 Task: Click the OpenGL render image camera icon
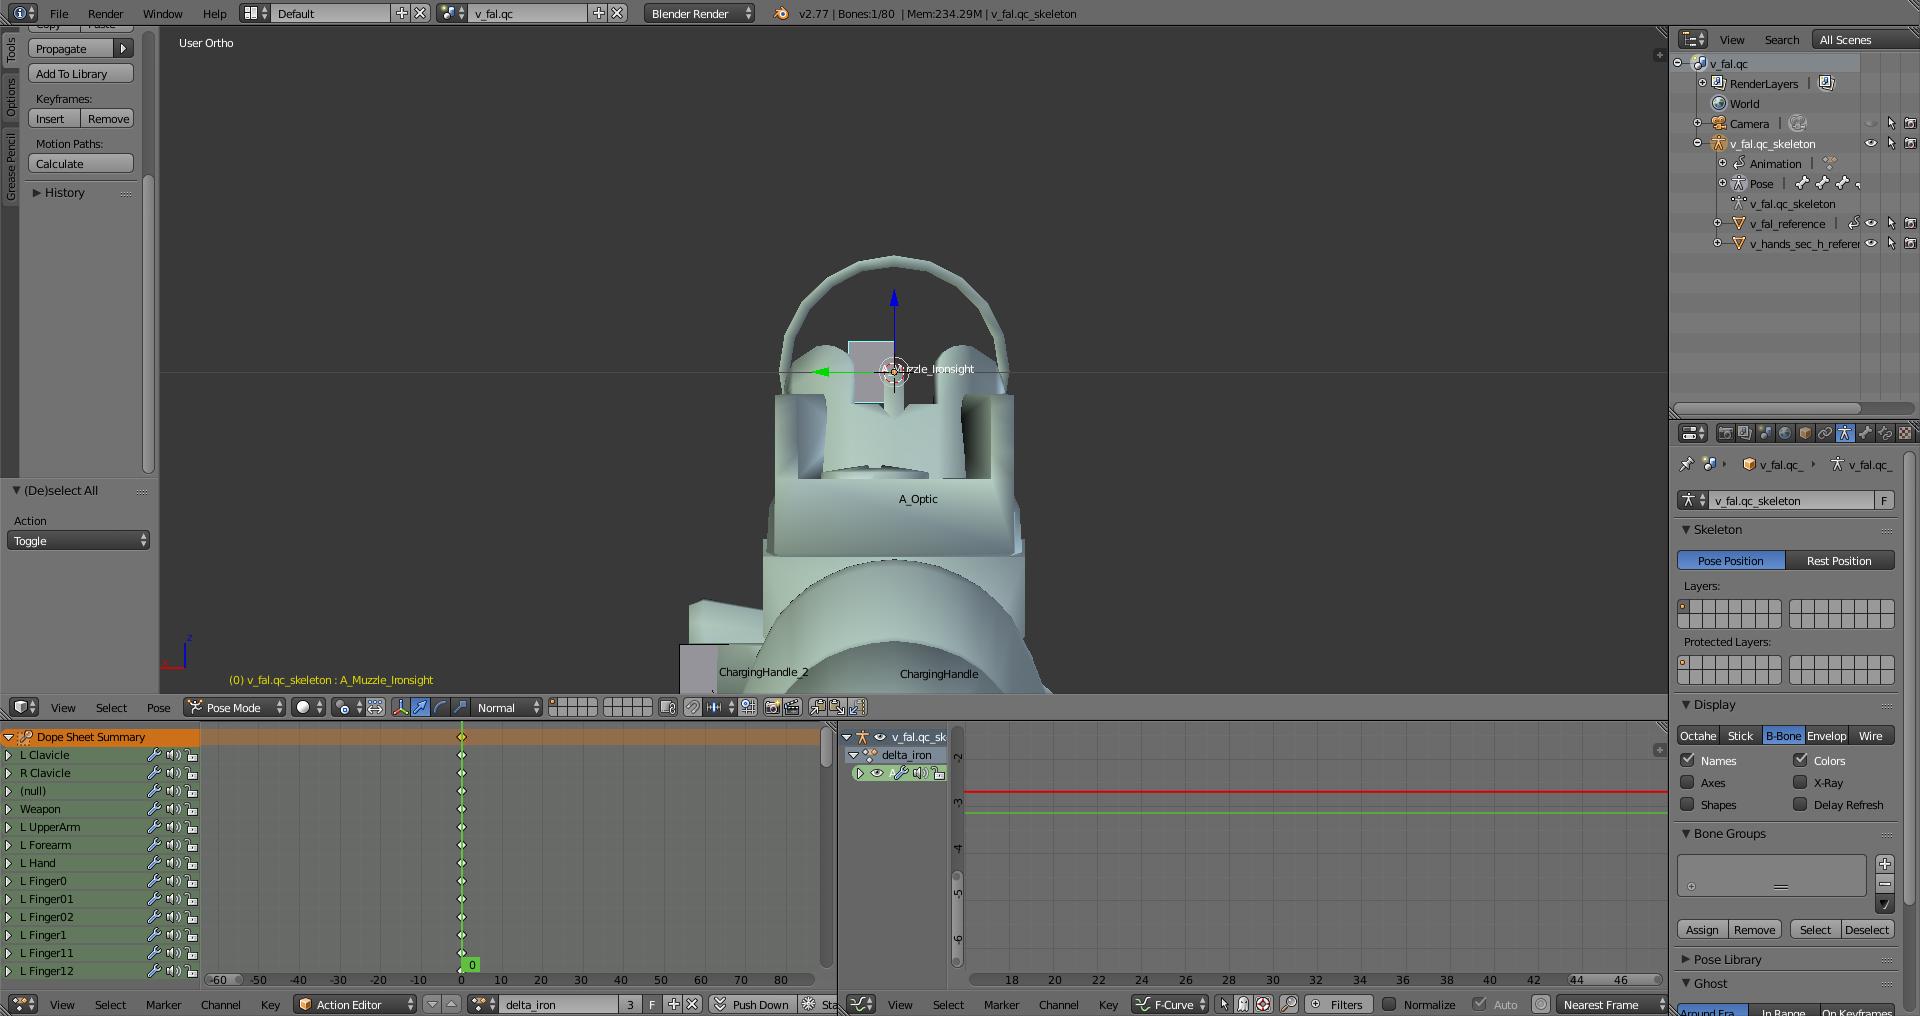point(772,707)
